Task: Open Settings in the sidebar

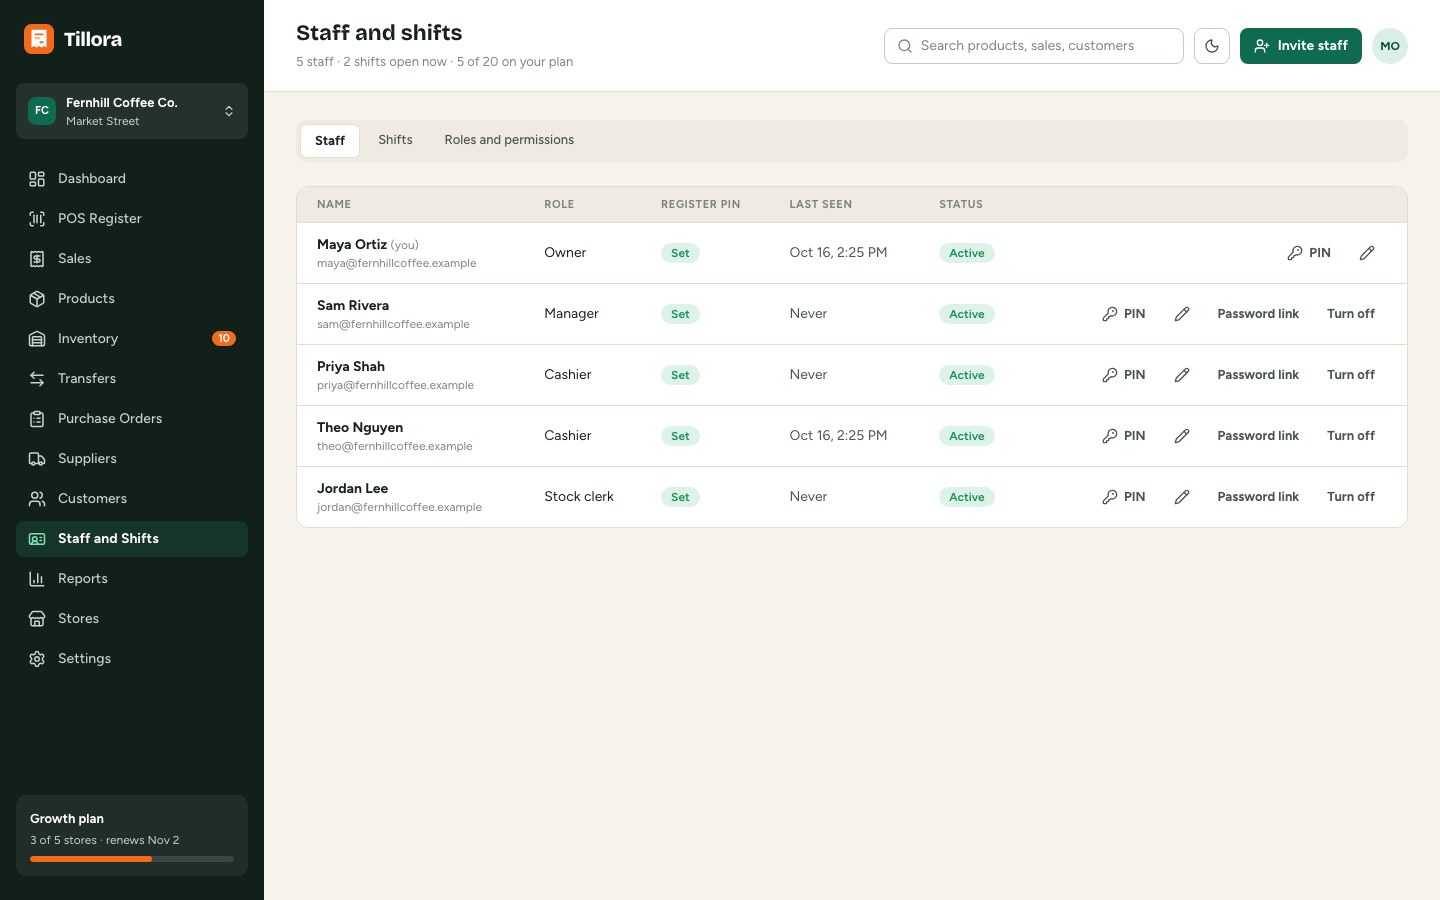Action: (x=132, y=659)
